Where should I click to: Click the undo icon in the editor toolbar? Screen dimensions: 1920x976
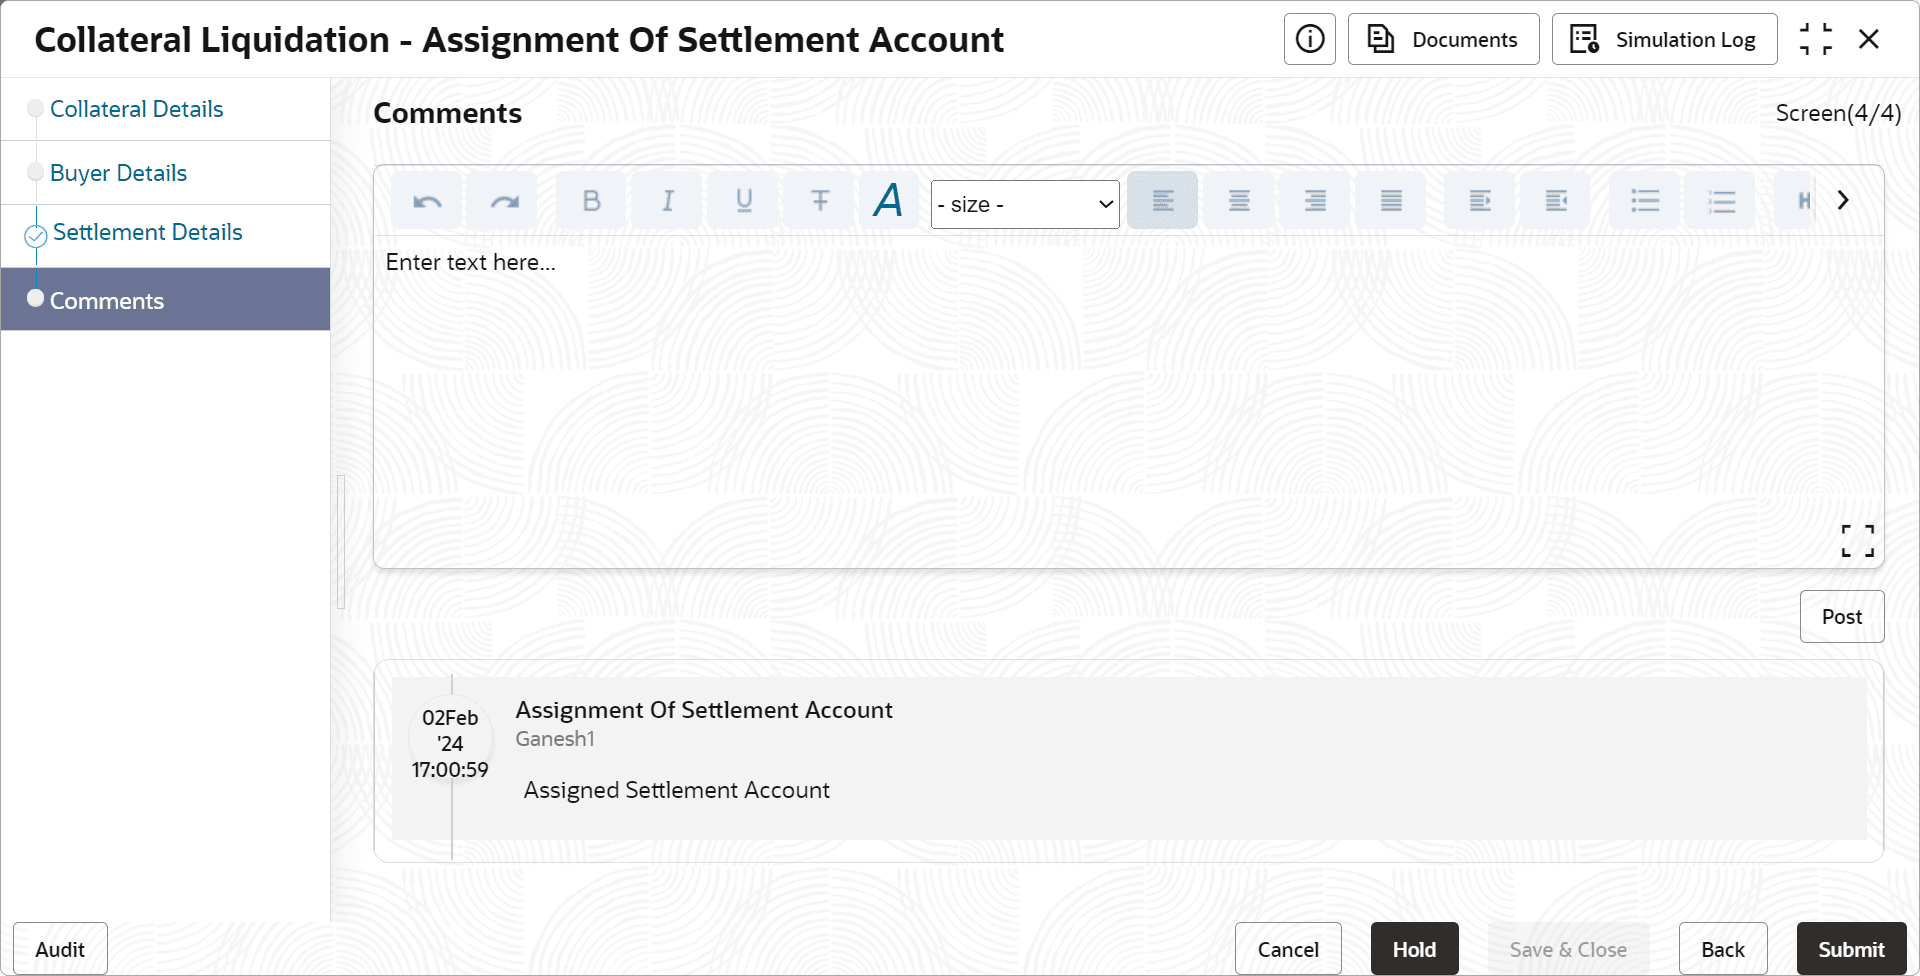click(x=427, y=201)
